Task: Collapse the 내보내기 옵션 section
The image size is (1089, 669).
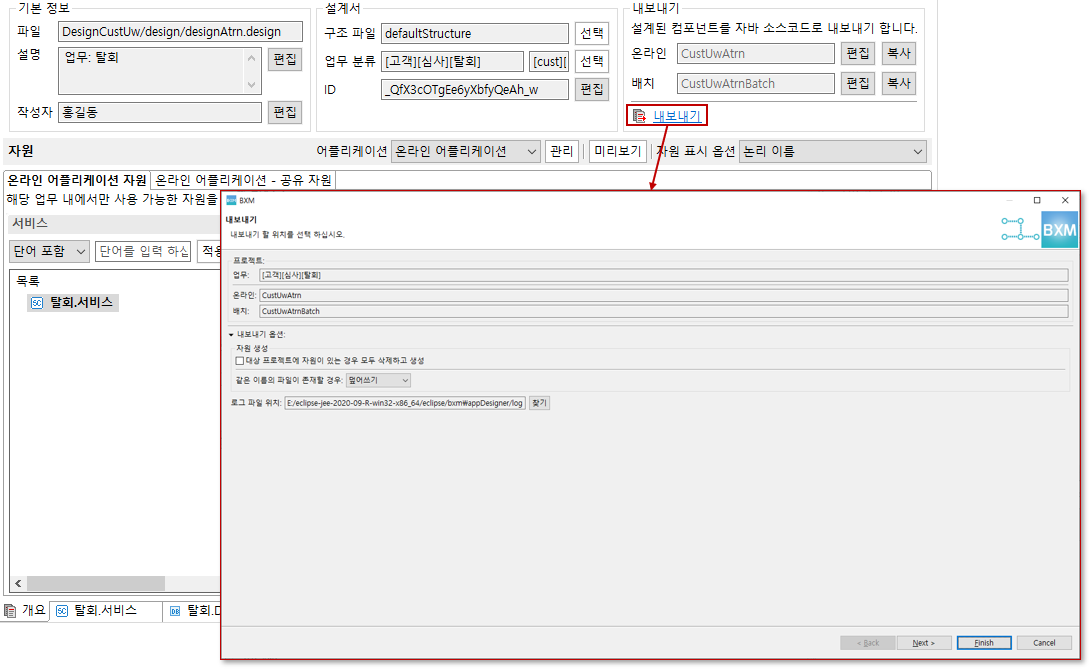Action: pos(231,334)
